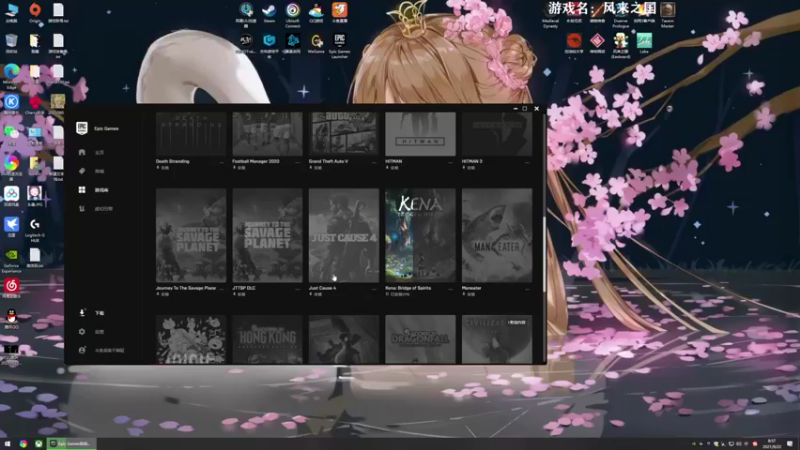800x450 pixels.
Task: Open the Xbox icon on the taskbar
Action: pyautogui.click(x=38, y=443)
